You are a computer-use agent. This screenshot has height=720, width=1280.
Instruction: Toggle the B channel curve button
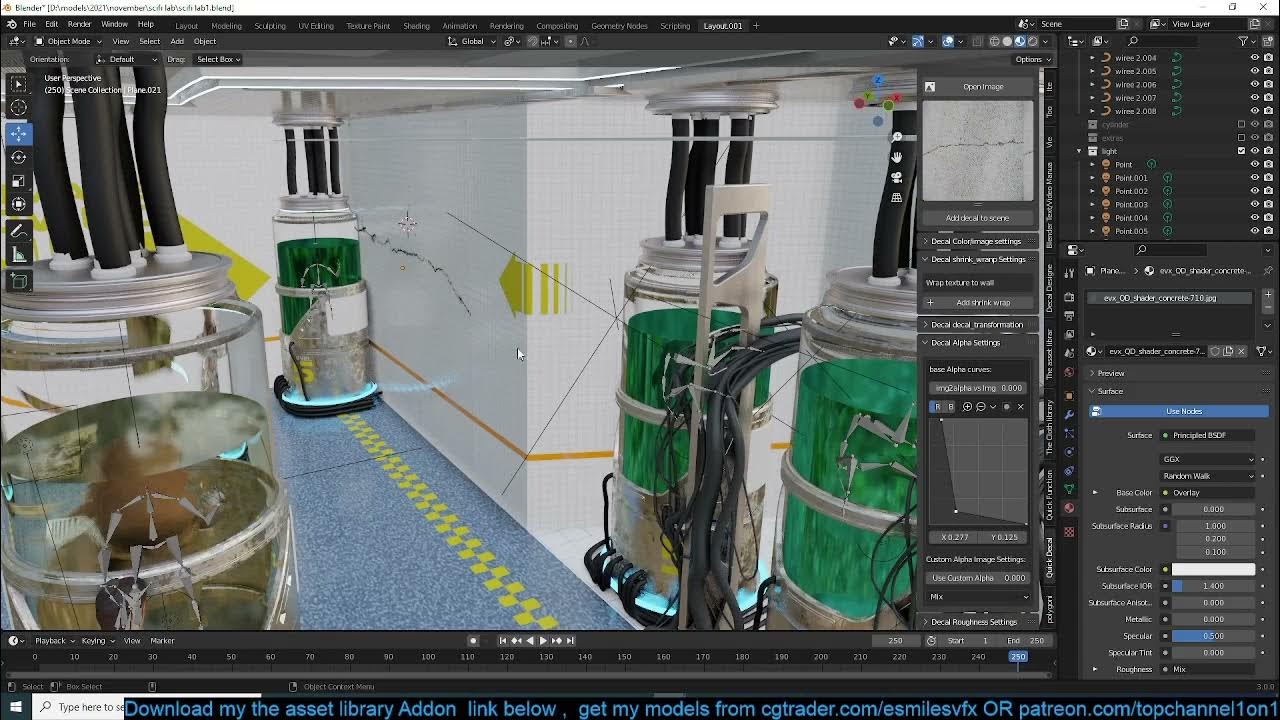[x=950, y=407]
